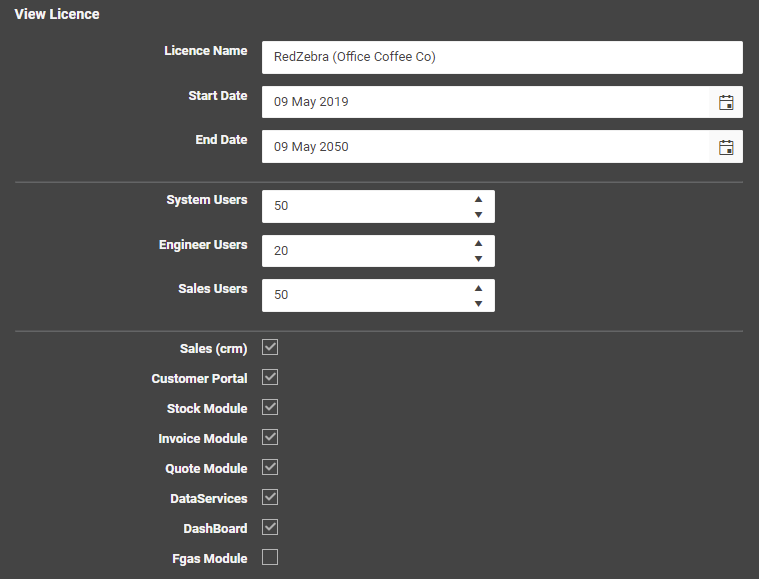Enable the Fgas Module checkbox
This screenshot has height=579, width=759.
coord(270,557)
